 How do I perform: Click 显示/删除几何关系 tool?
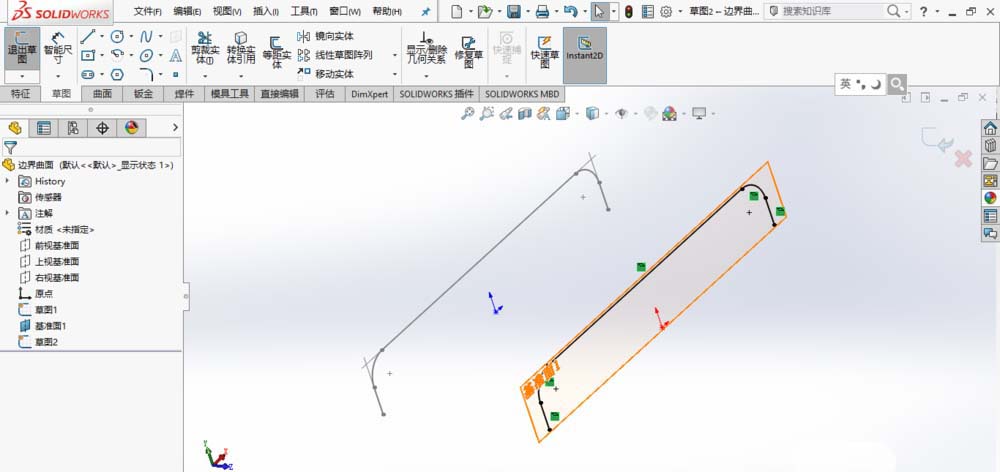(426, 48)
